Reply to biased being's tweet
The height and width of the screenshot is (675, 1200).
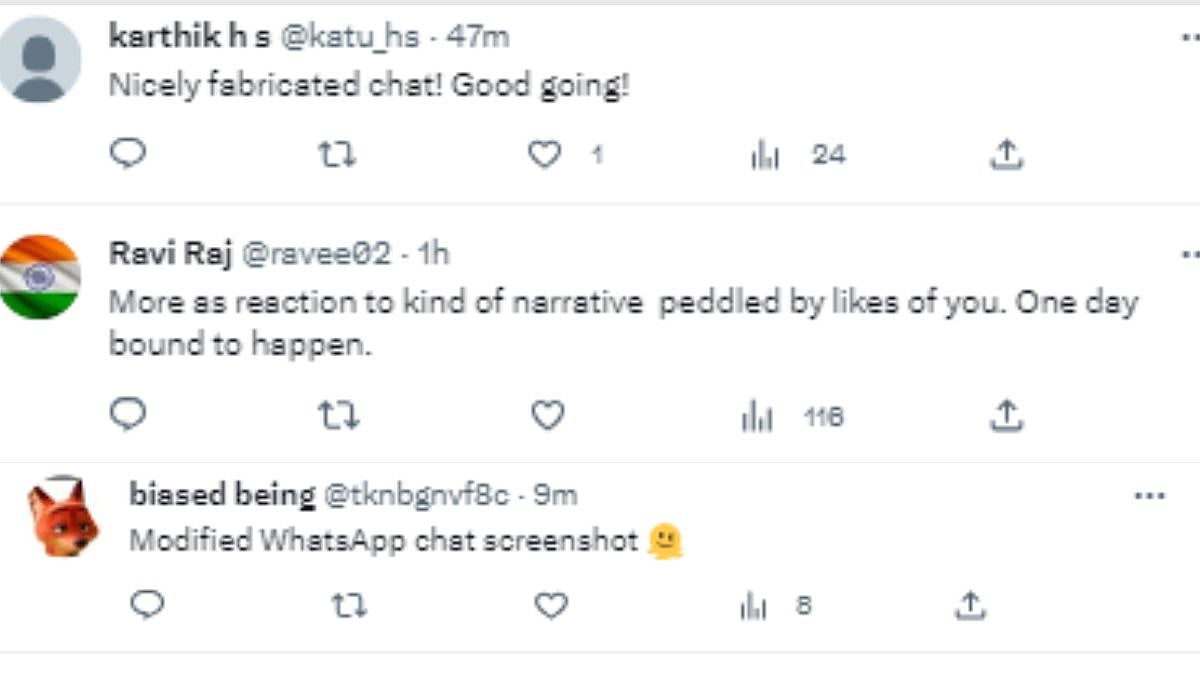[x=148, y=605]
